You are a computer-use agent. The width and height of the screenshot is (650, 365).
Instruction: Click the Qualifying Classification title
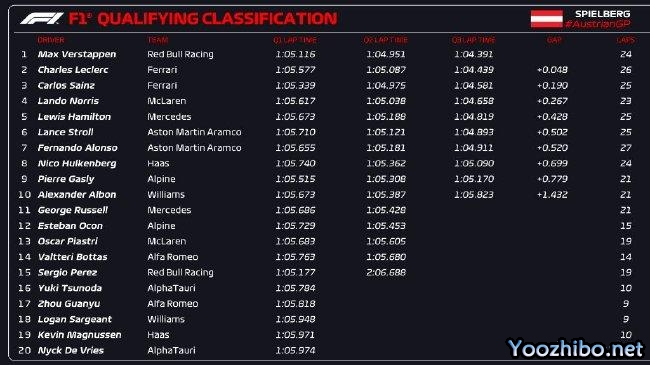[217, 19]
